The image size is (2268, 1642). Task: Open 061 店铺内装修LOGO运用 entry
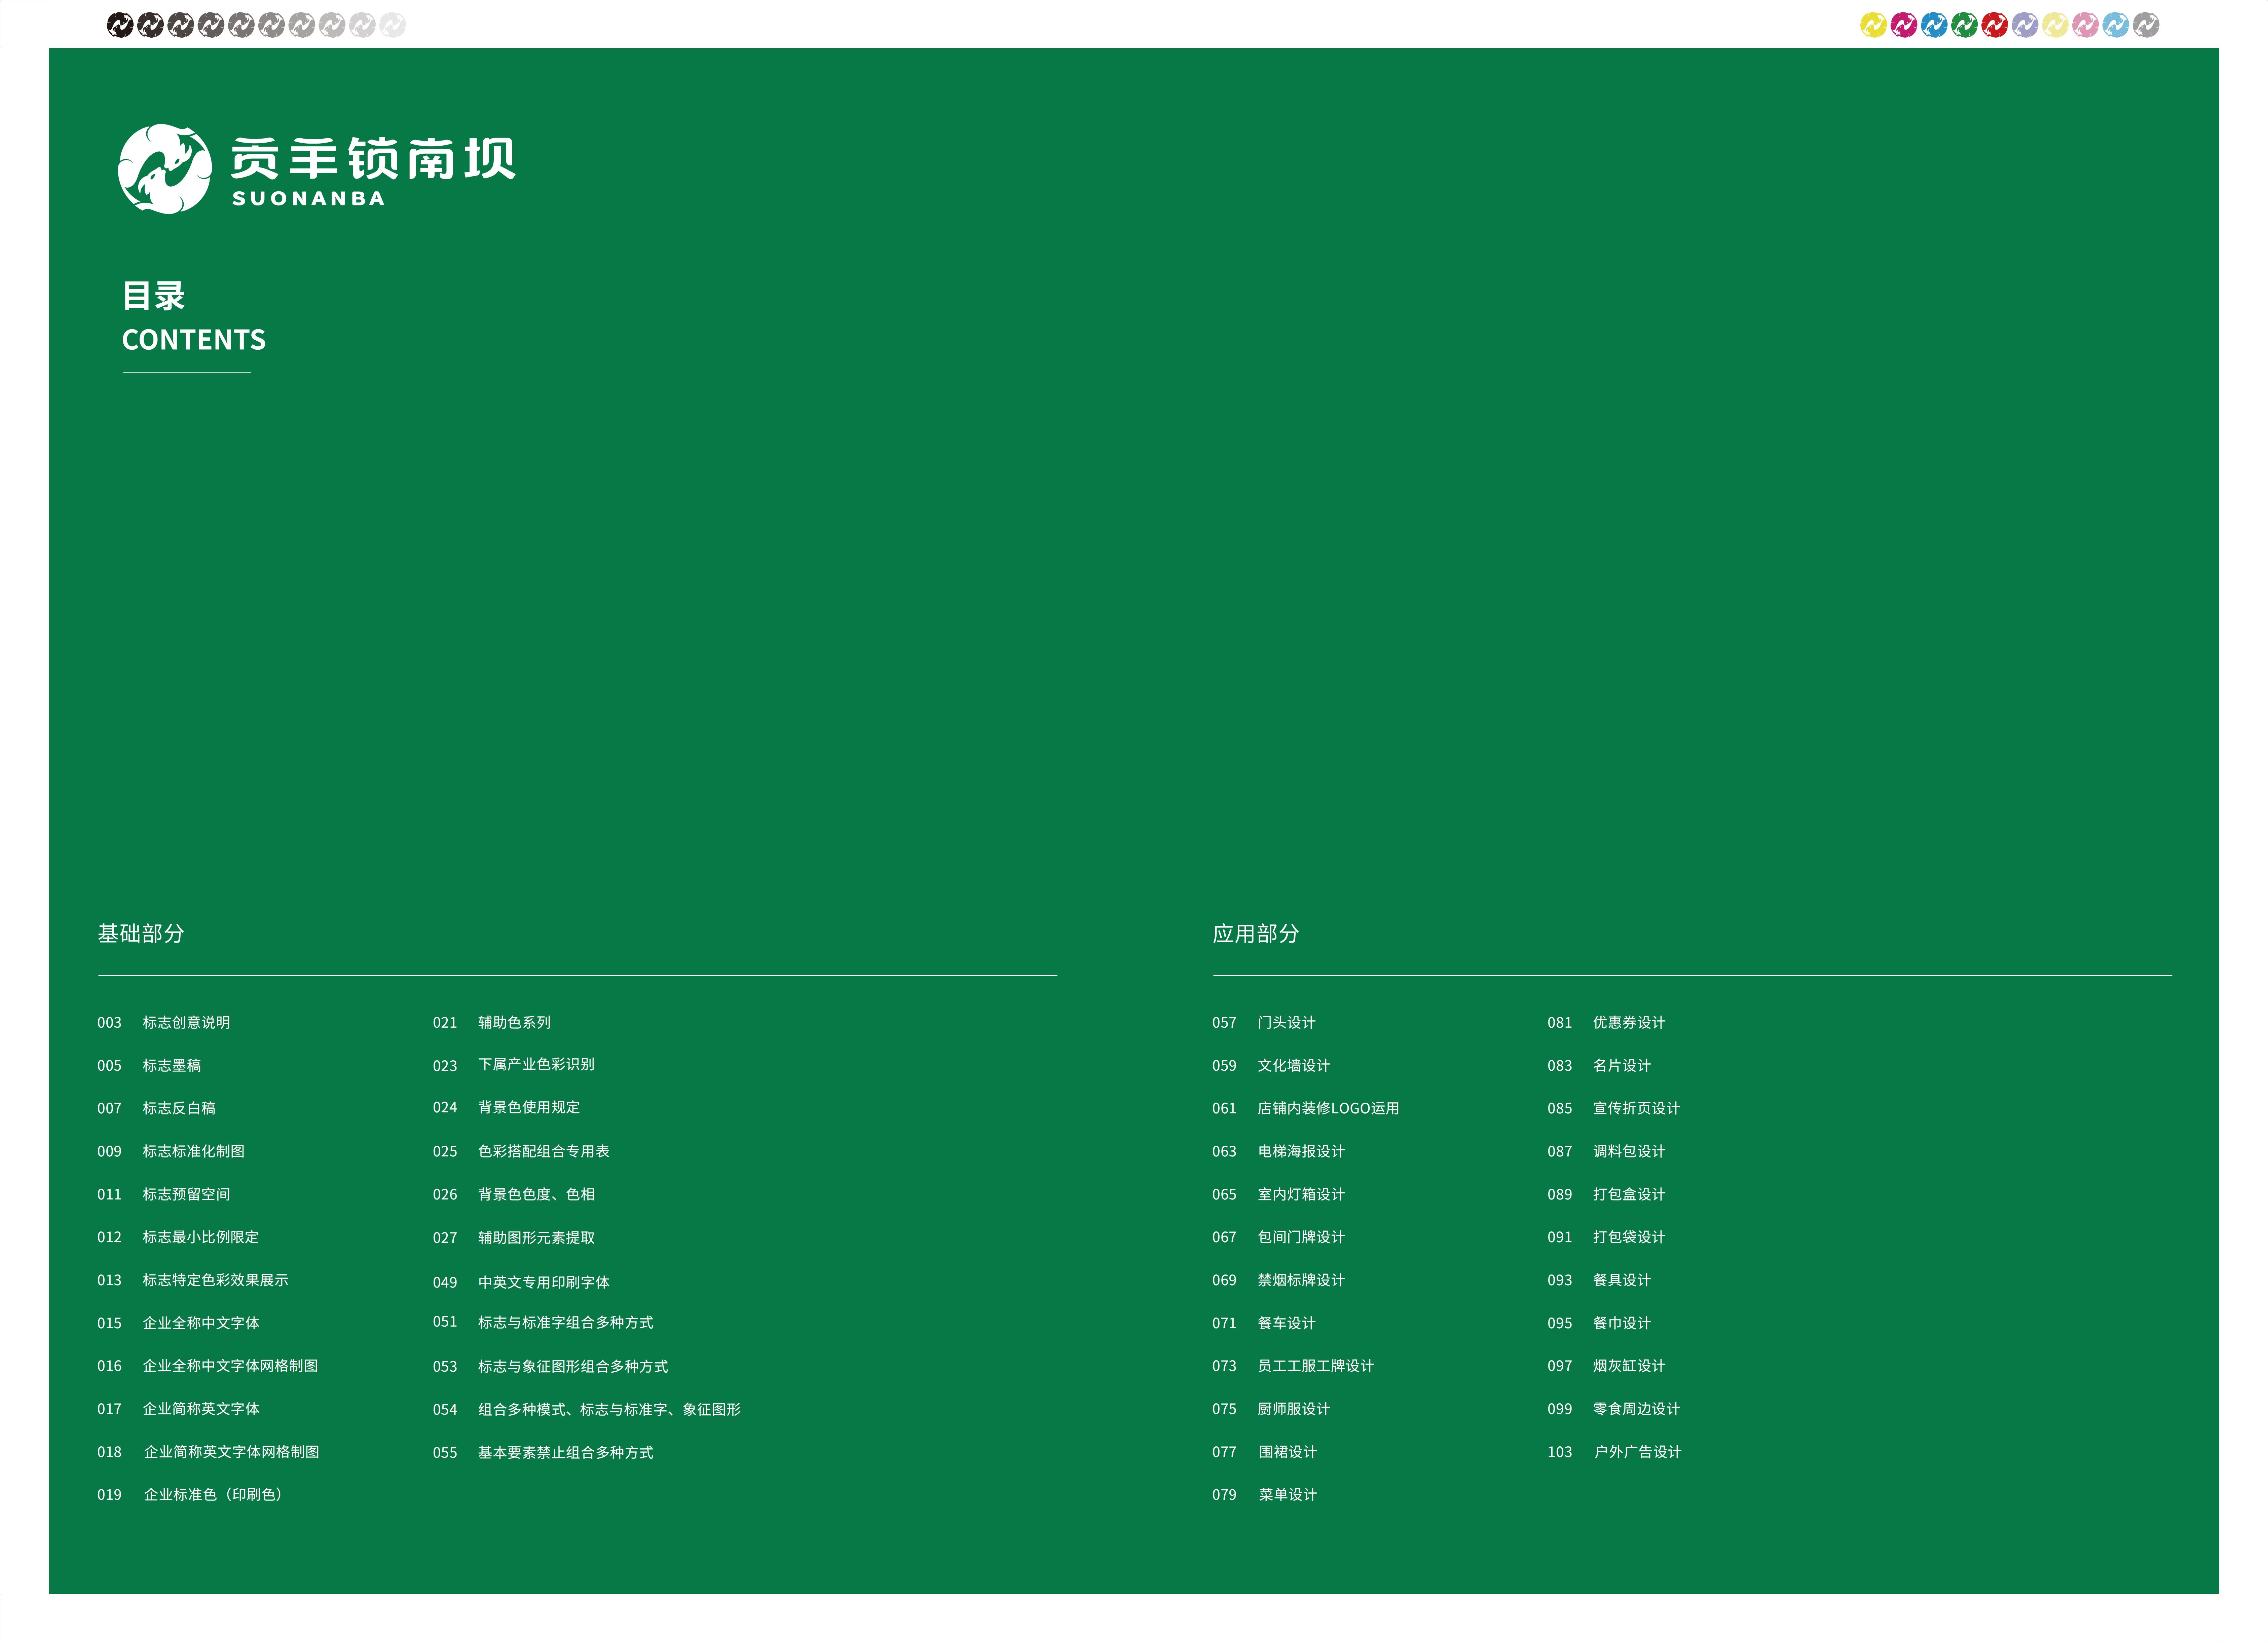tap(1328, 1108)
